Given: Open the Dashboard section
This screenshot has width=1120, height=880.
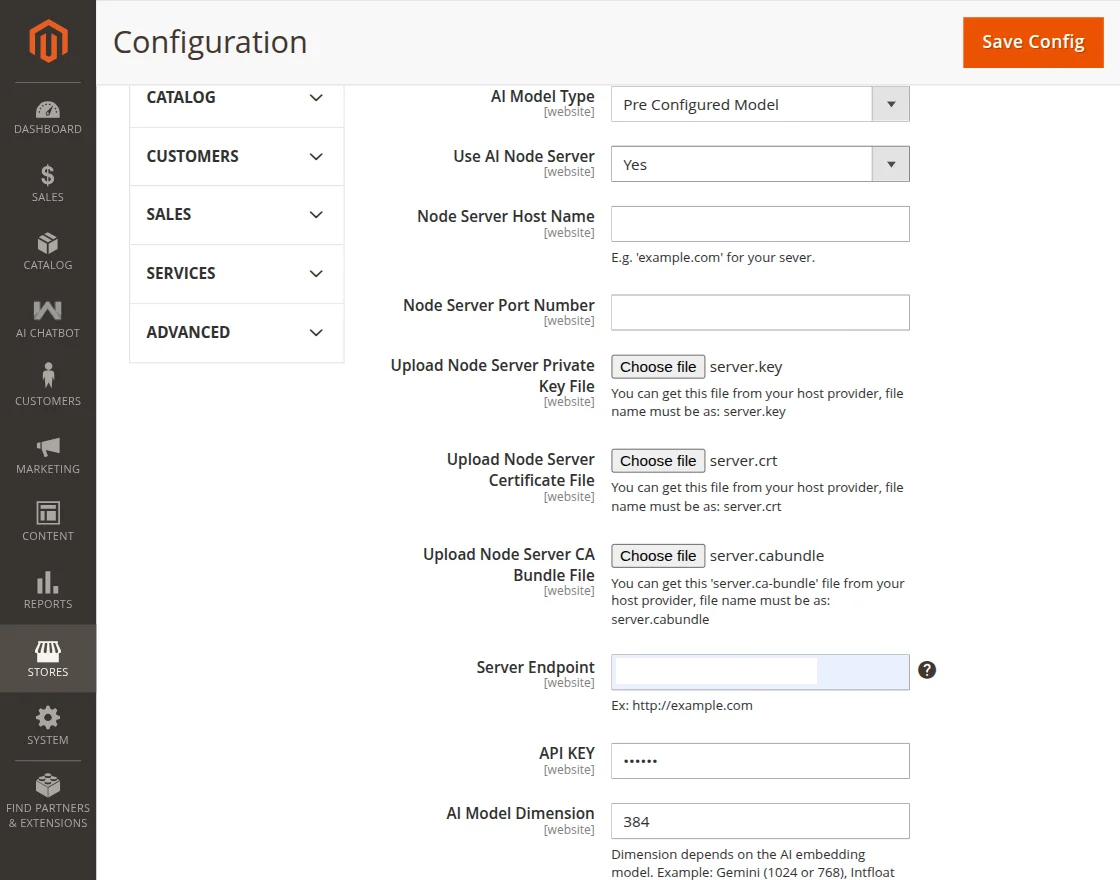Looking at the screenshot, I should pos(48,117).
